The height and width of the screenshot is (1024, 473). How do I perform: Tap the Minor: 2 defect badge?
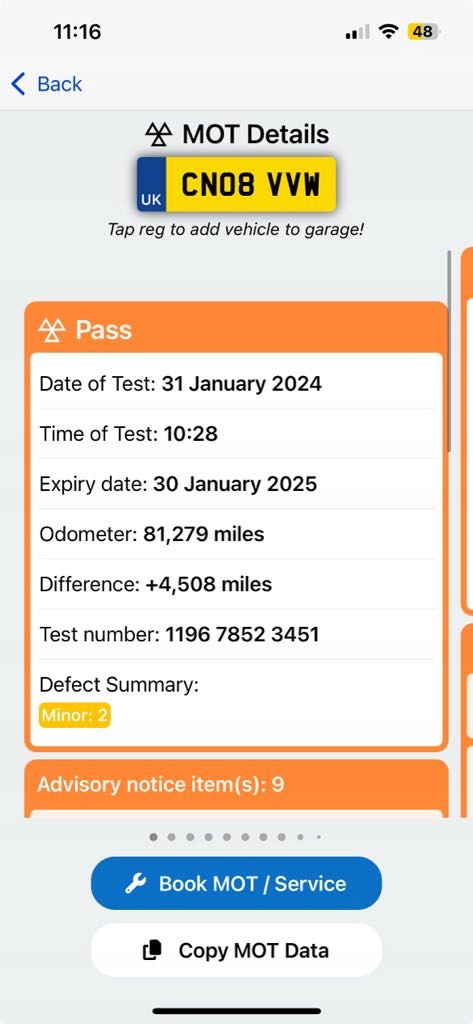coord(75,715)
